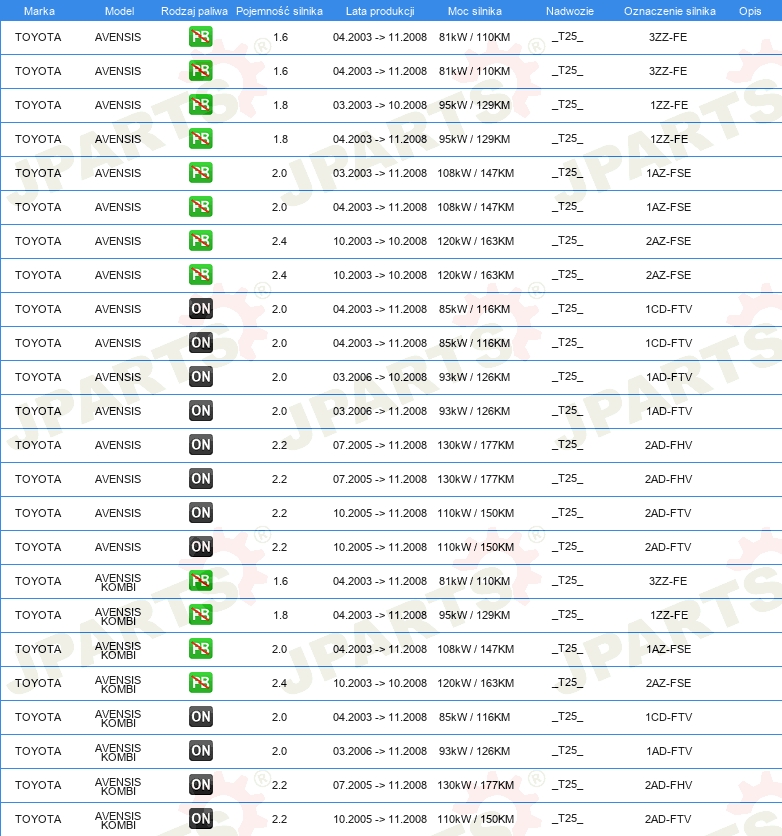The width and height of the screenshot is (782, 836).
Task: Click '130kW / 177KM' in the Avensis Kombi row
Action: [475, 785]
